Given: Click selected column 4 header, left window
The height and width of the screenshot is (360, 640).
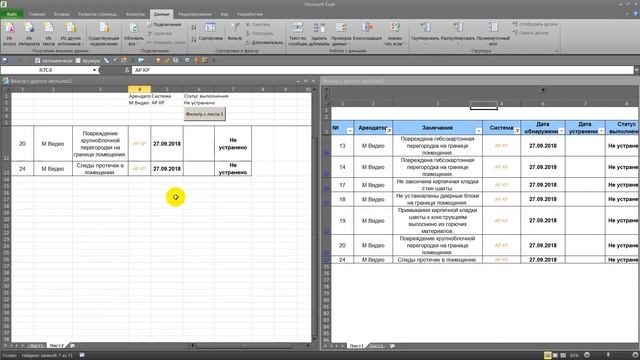Looking at the screenshot, I should click(139, 89).
